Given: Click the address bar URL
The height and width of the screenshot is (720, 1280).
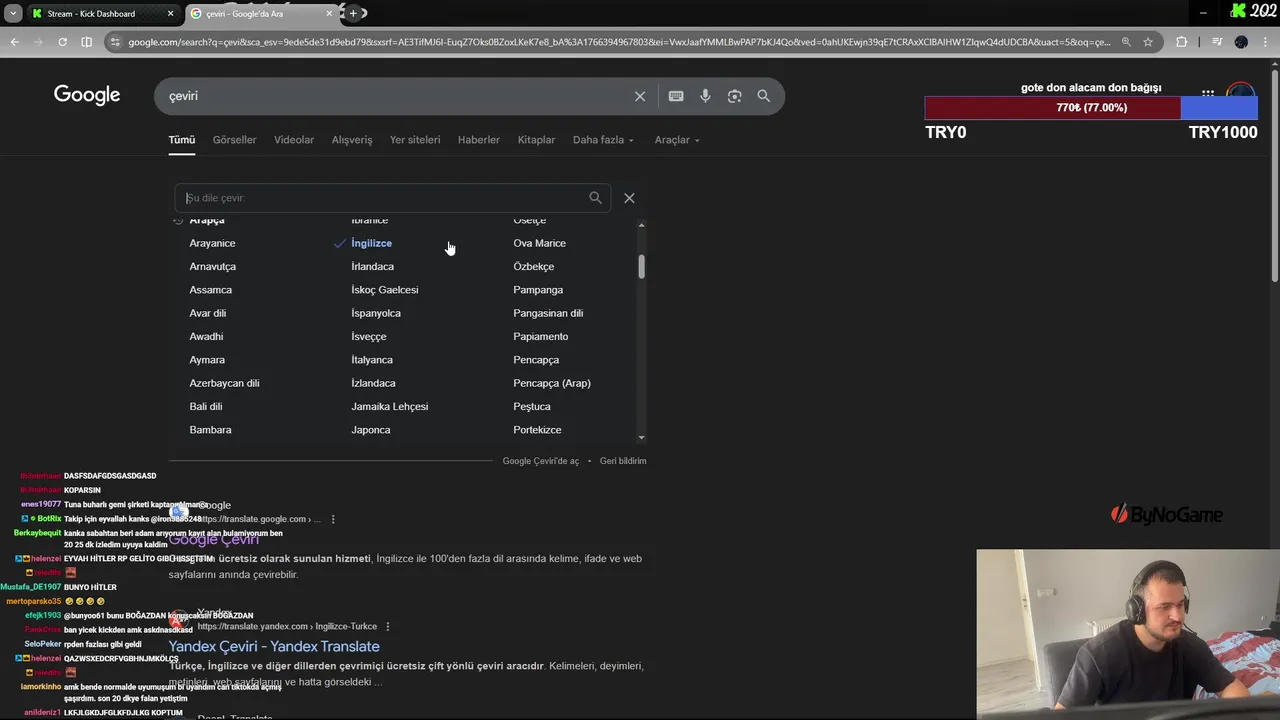Looking at the screenshot, I should (x=619, y=42).
